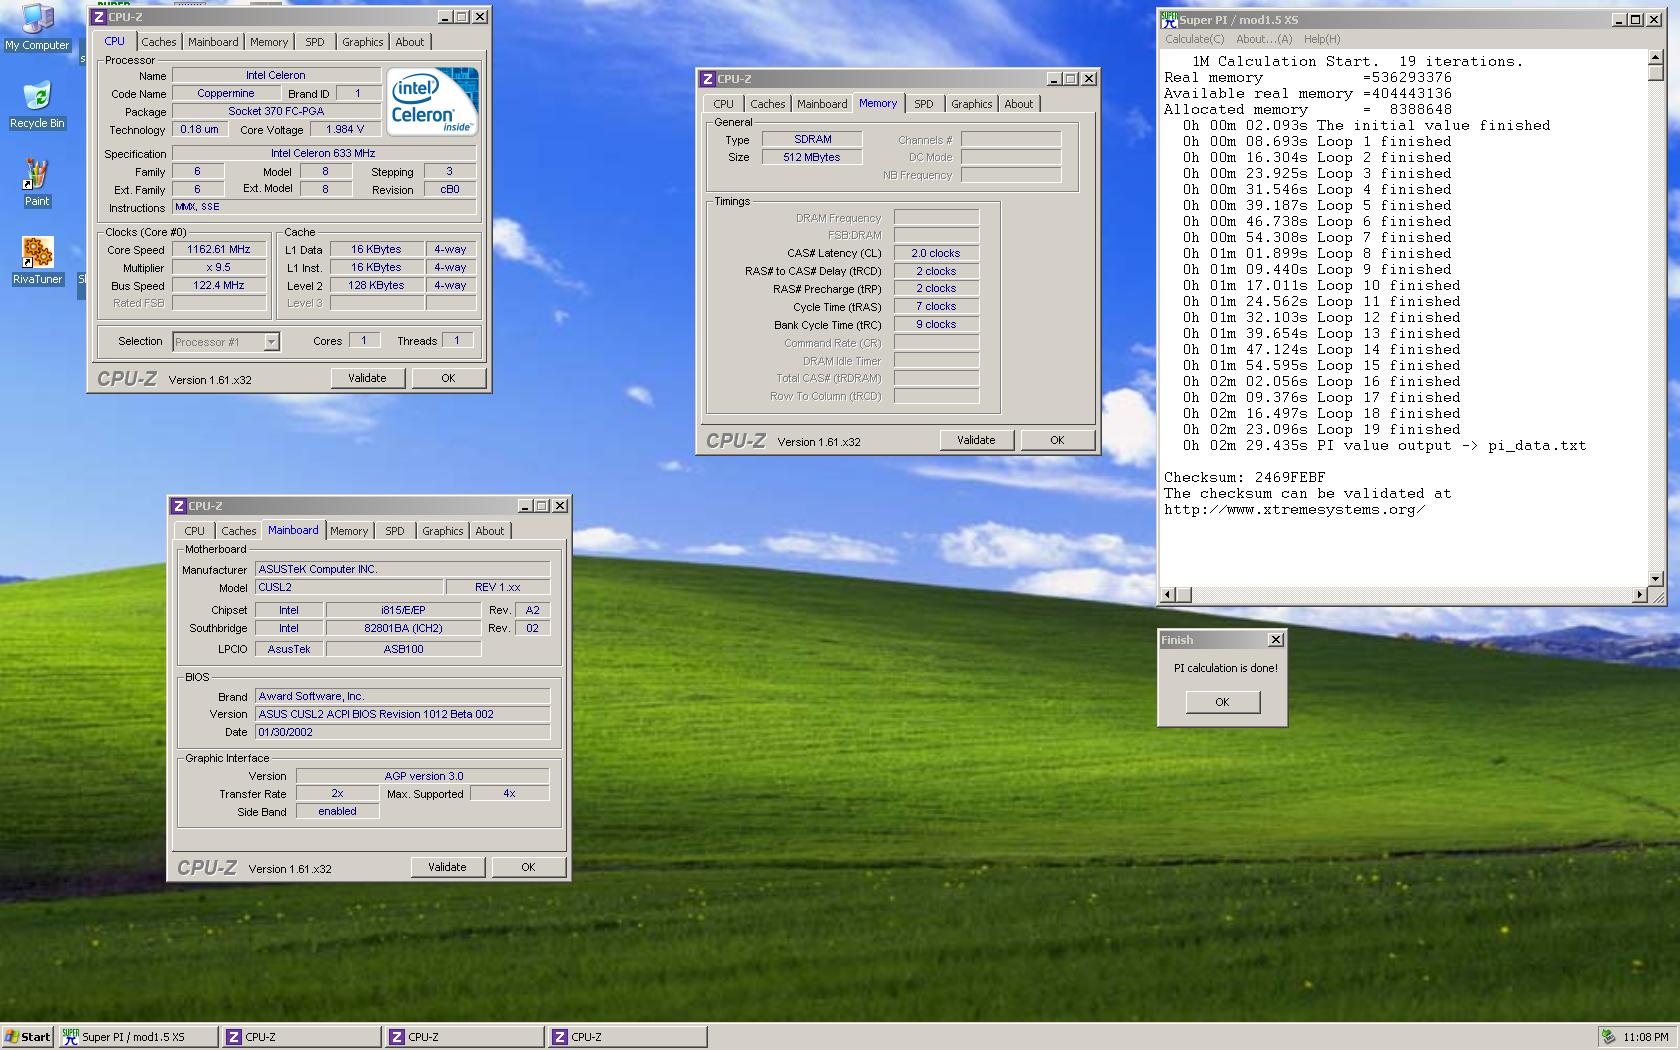Launch RivaTuner from the desktop
1680x1050 pixels.
click(x=37, y=260)
